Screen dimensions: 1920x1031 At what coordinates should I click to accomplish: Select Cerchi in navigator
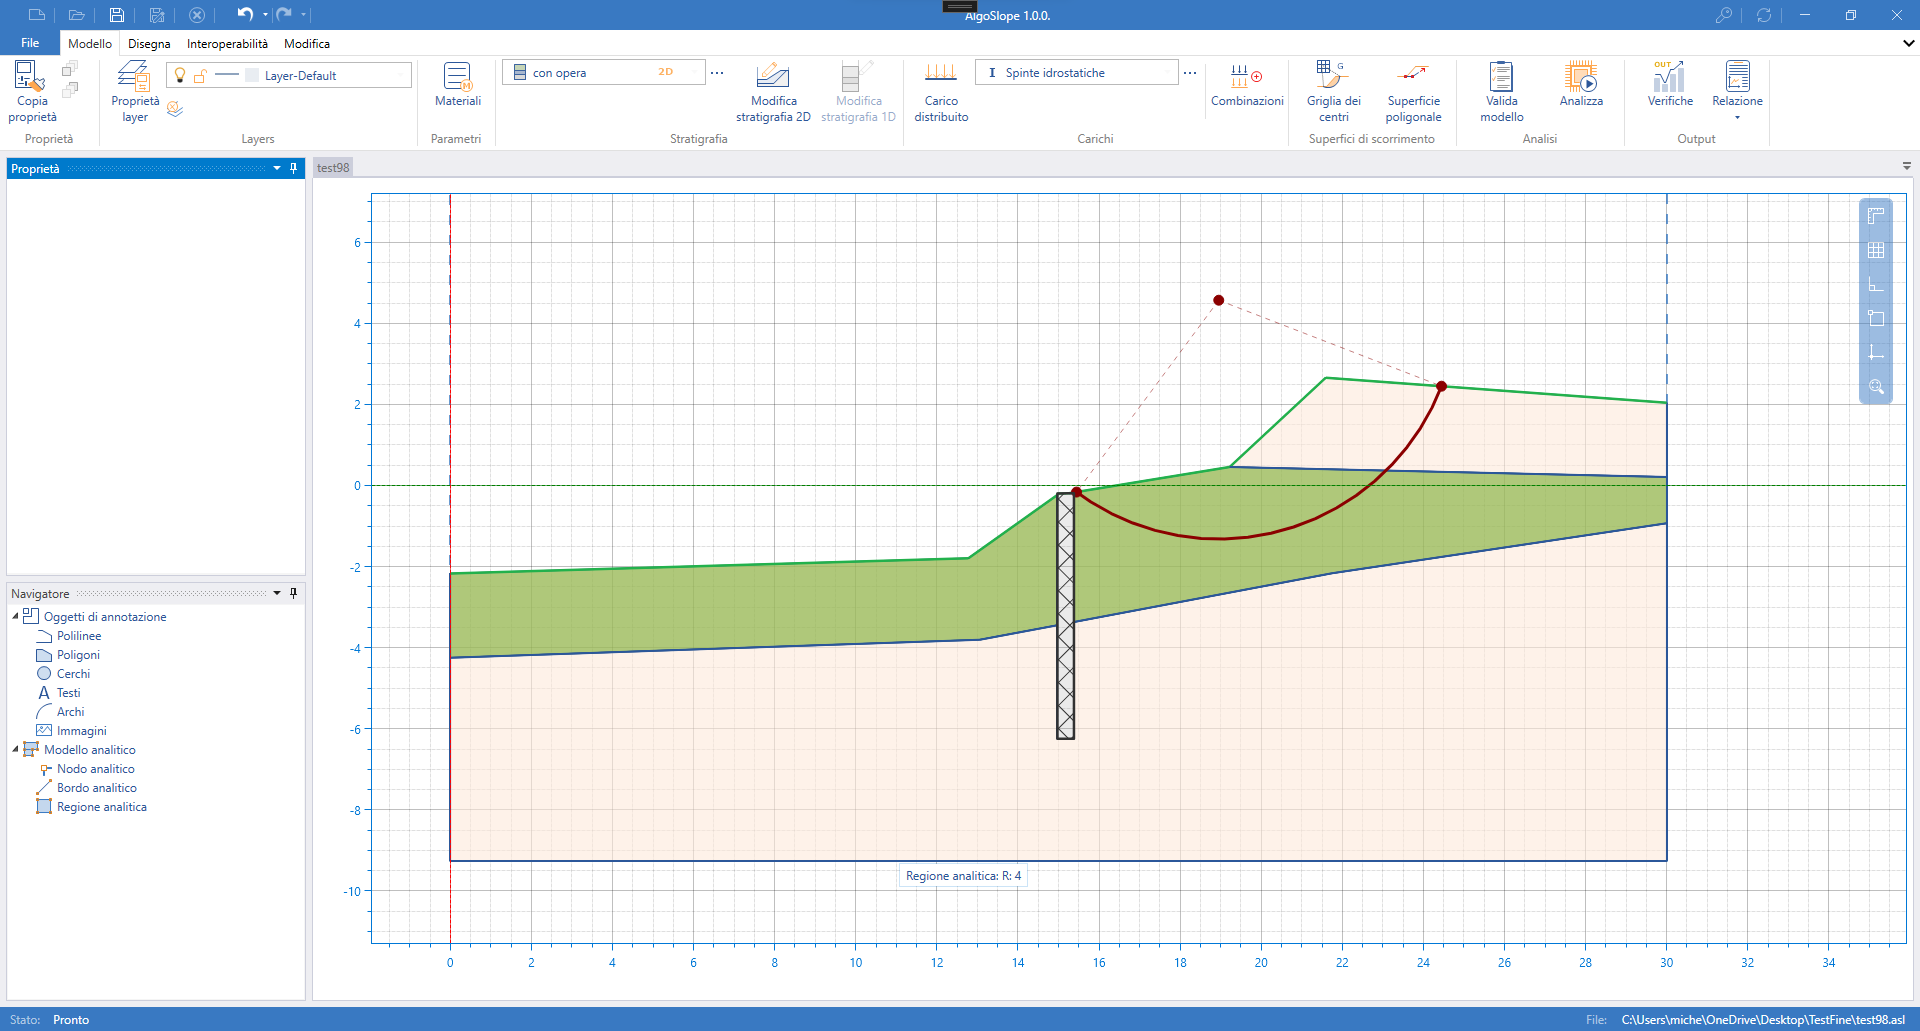tap(73, 674)
